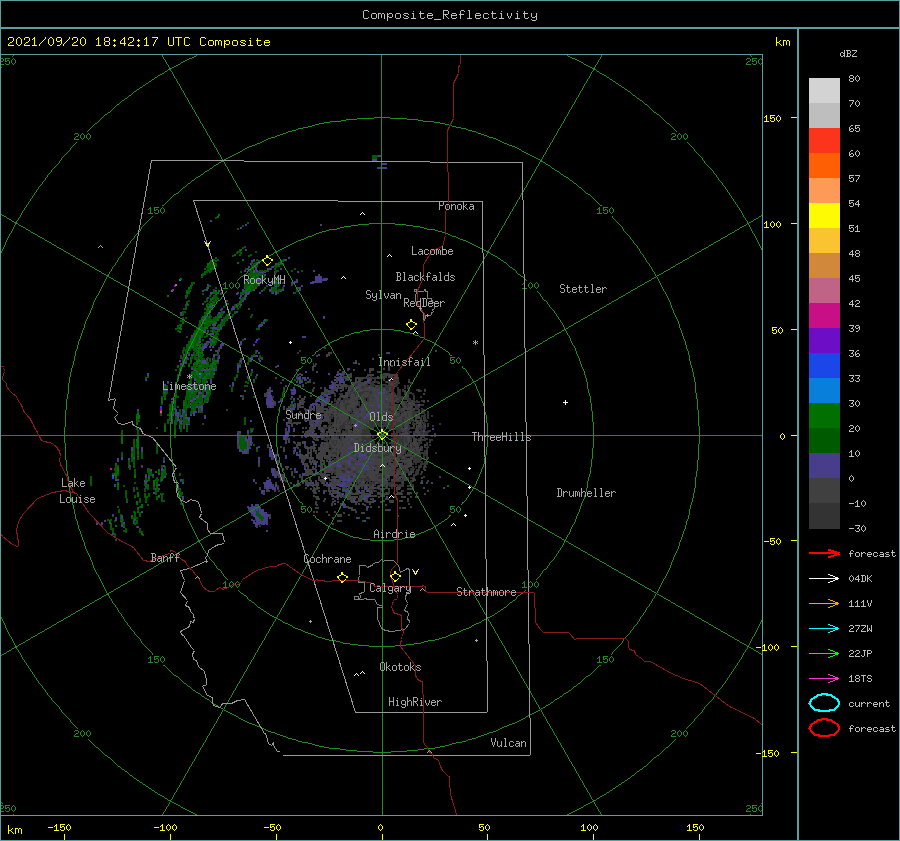
Task: Select the red forecast ellipse legend icon
Action: (x=824, y=728)
